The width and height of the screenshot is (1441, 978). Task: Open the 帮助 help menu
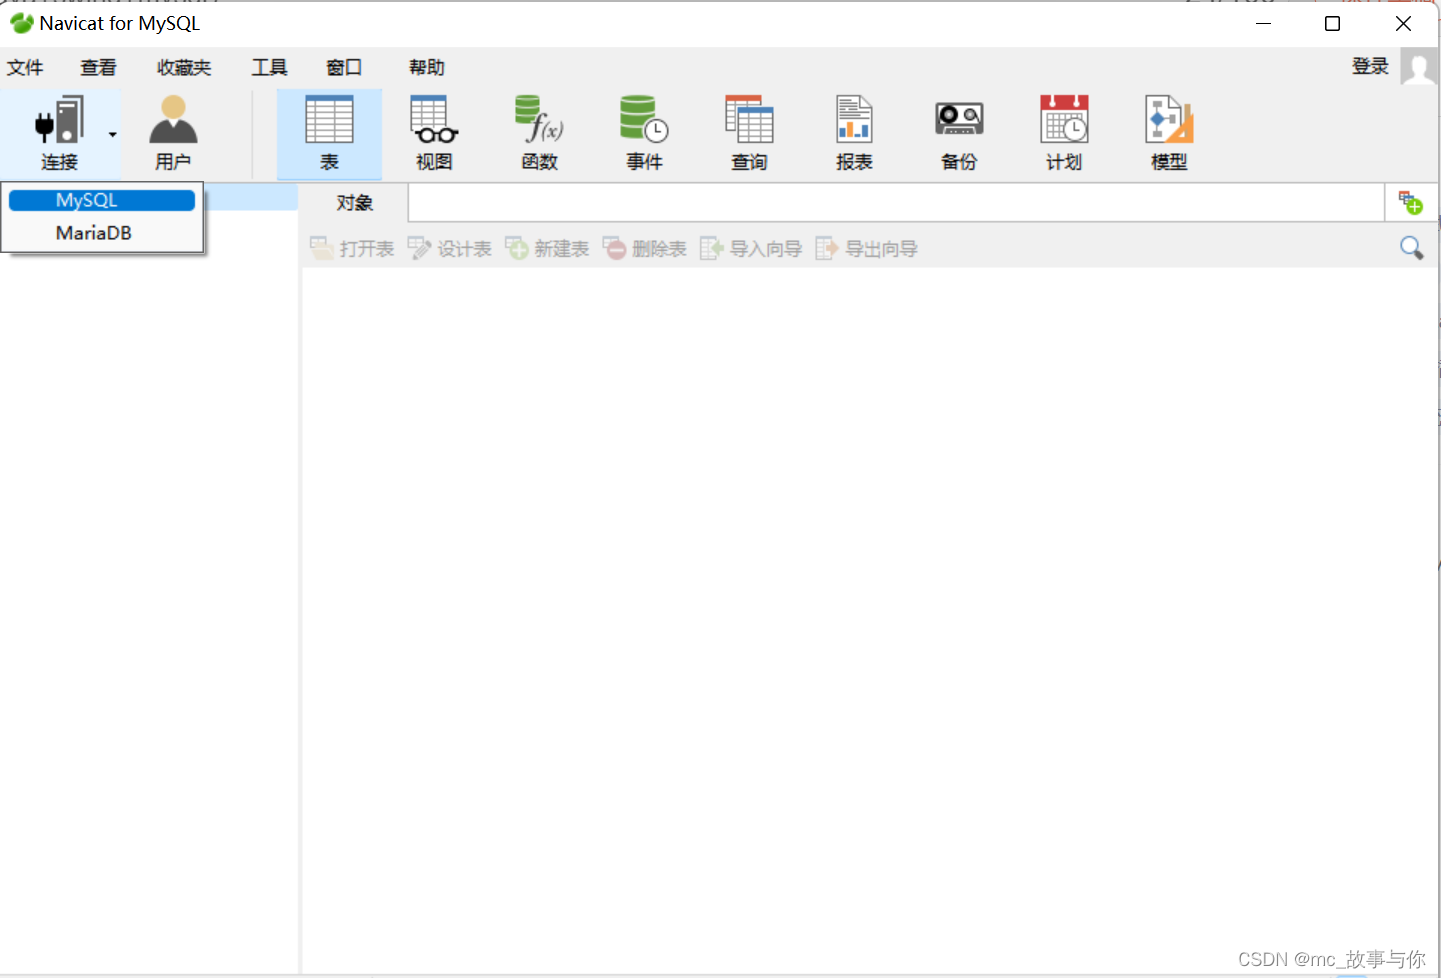click(x=427, y=67)
